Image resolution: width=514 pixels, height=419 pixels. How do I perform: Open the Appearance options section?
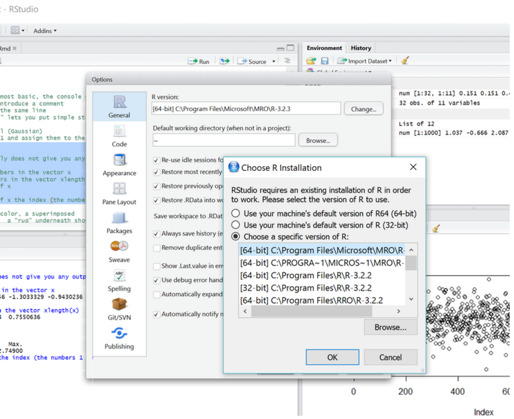tap(119, 165)
